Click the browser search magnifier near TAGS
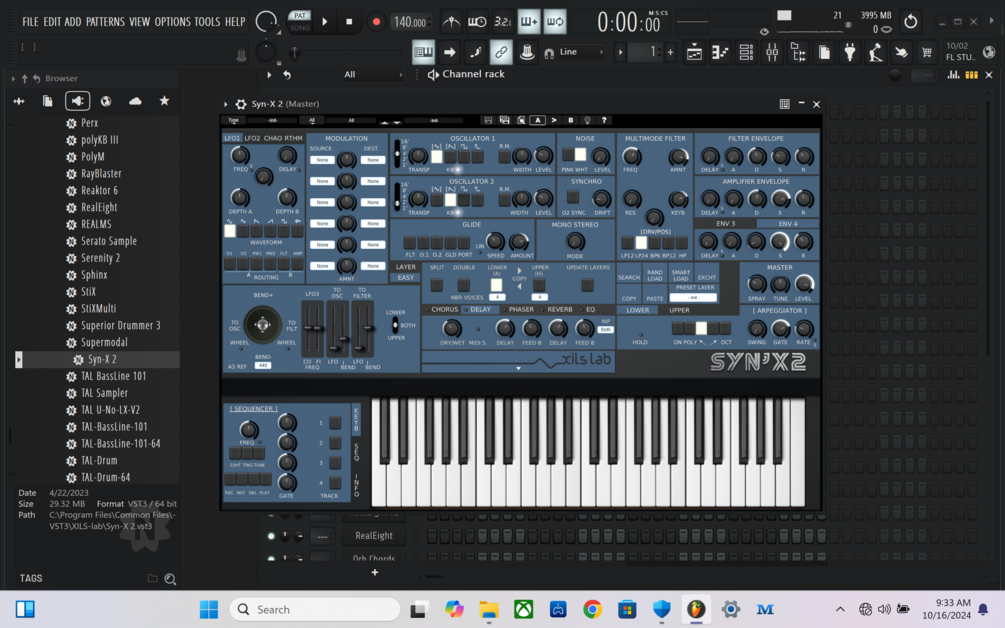Image resolution: width=1005 pixels, height=628 pixels. [x=170, y=579]
